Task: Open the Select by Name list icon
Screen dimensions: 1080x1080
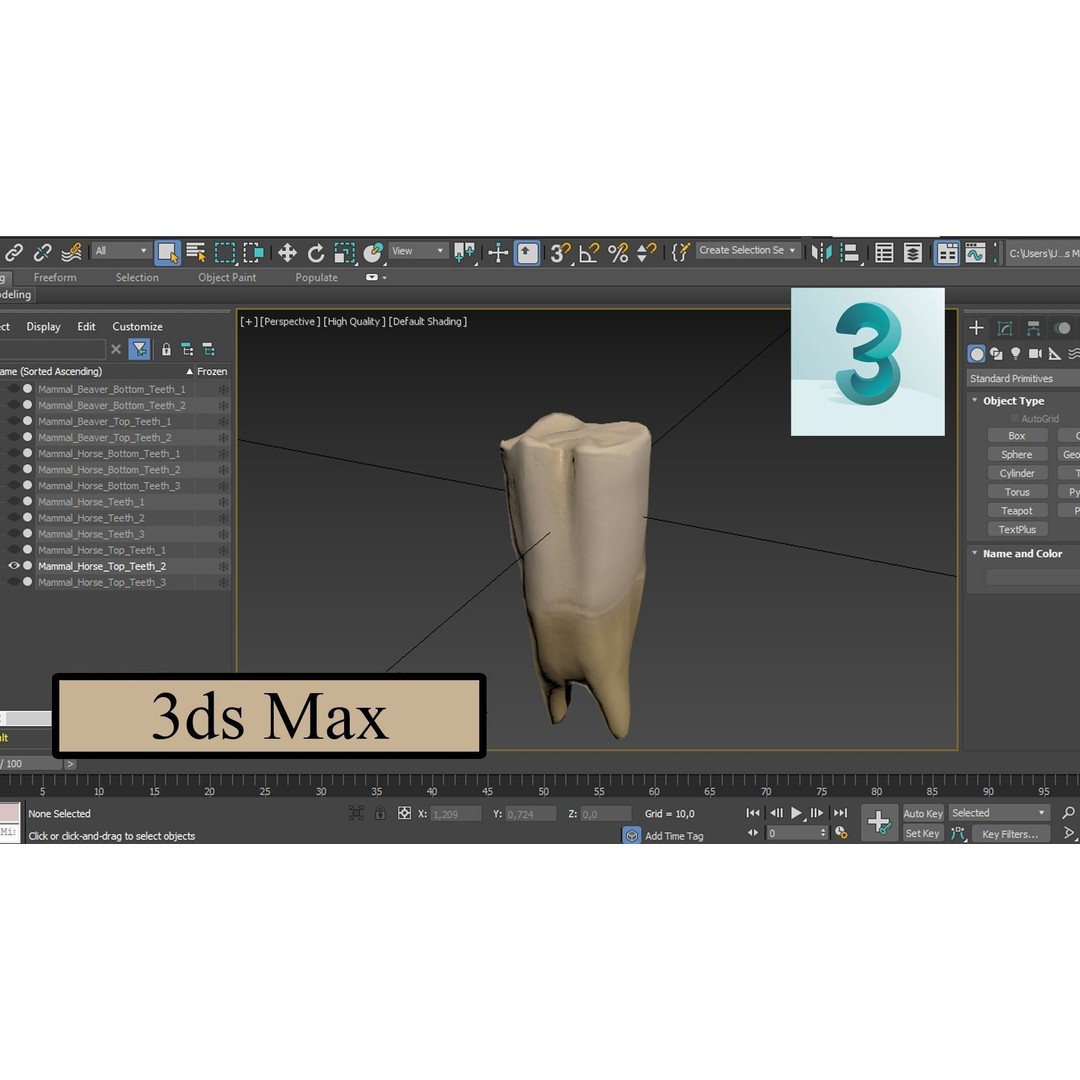Action: click(x=196, y=253)
